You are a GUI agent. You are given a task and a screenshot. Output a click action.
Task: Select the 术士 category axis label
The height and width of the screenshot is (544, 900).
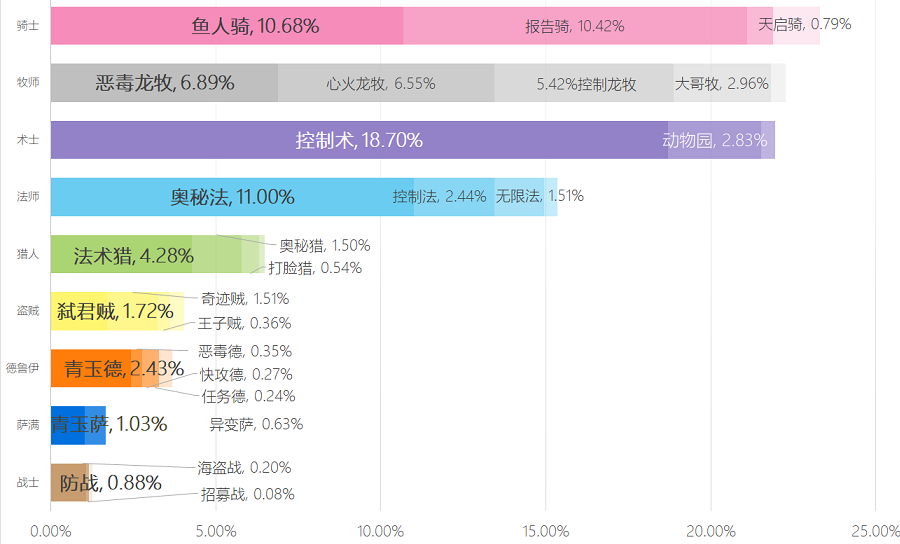pos(28,140)
